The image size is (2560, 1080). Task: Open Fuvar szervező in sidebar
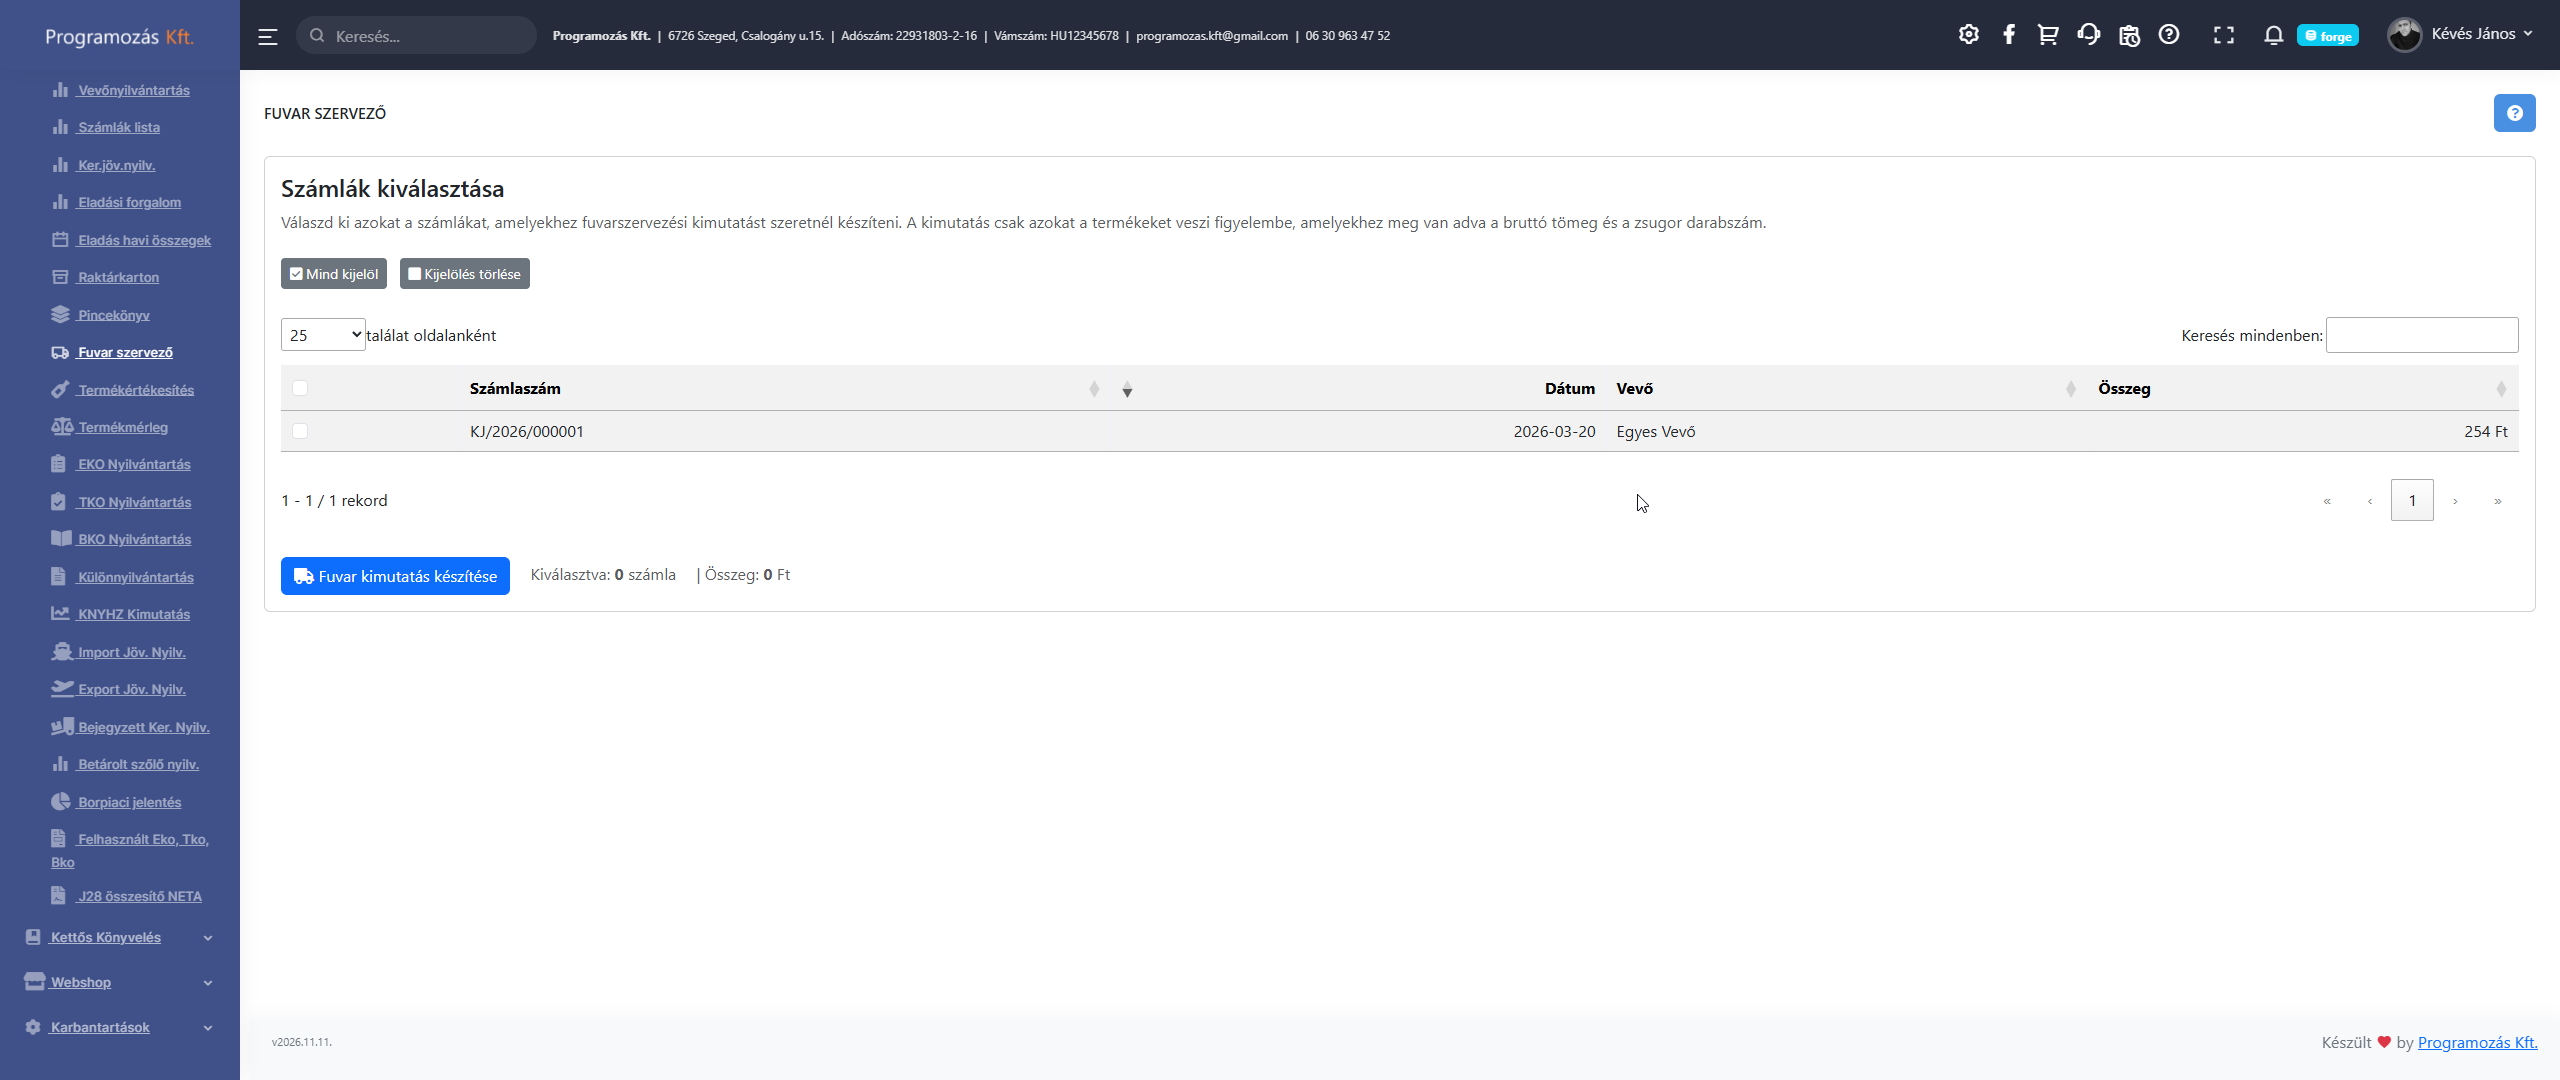[125, 352]
